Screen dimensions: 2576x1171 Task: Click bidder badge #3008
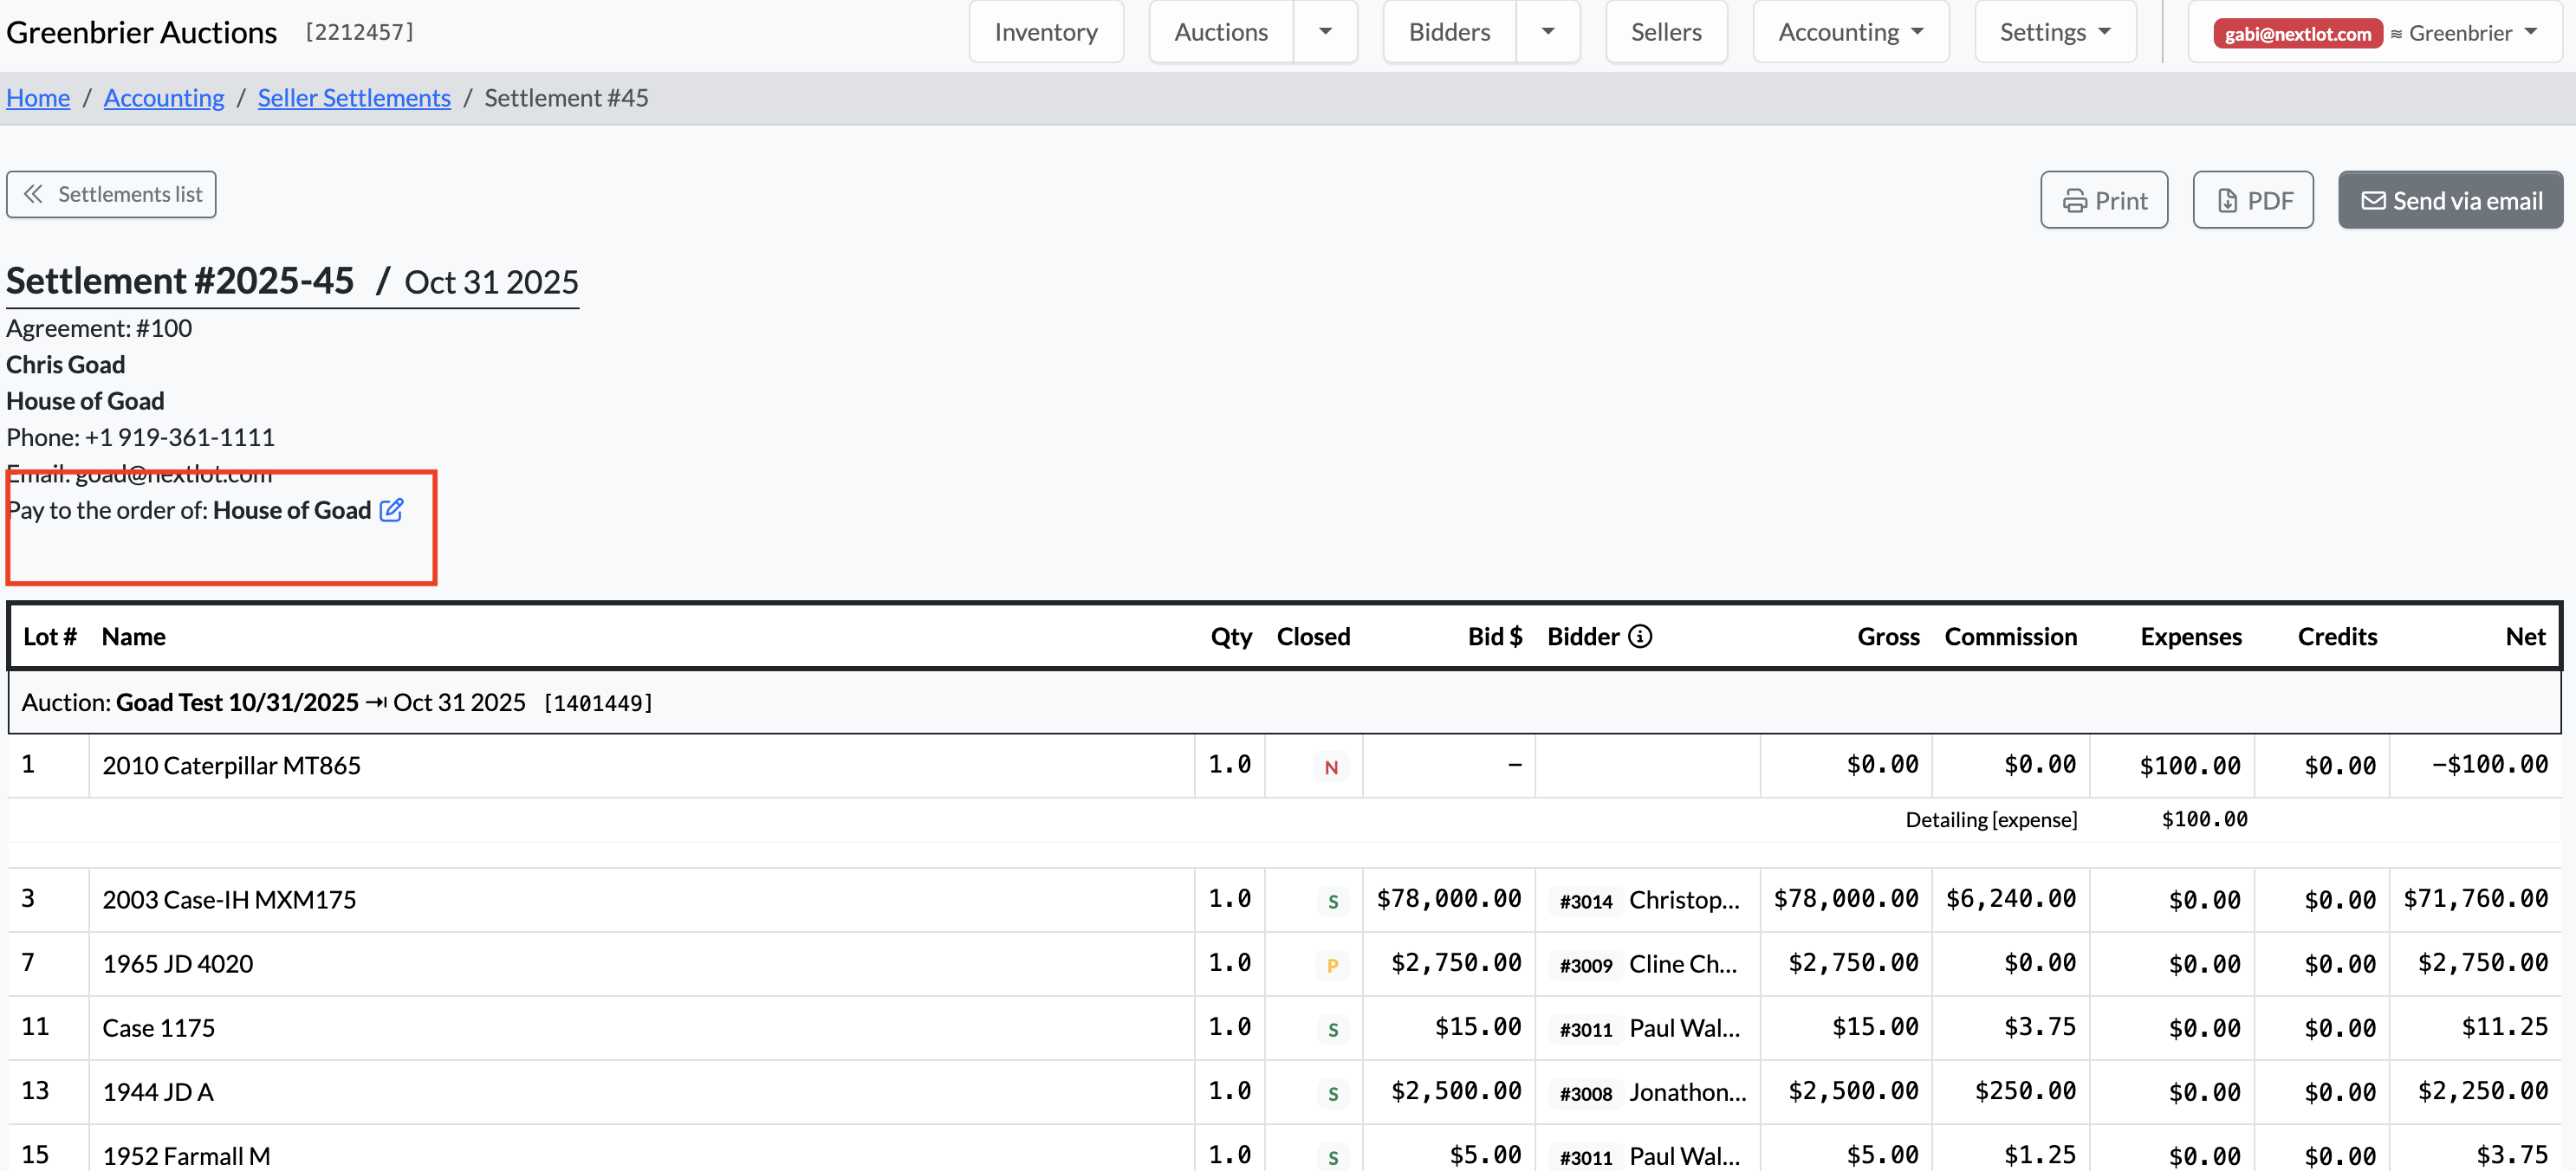coord(1586,1093)
